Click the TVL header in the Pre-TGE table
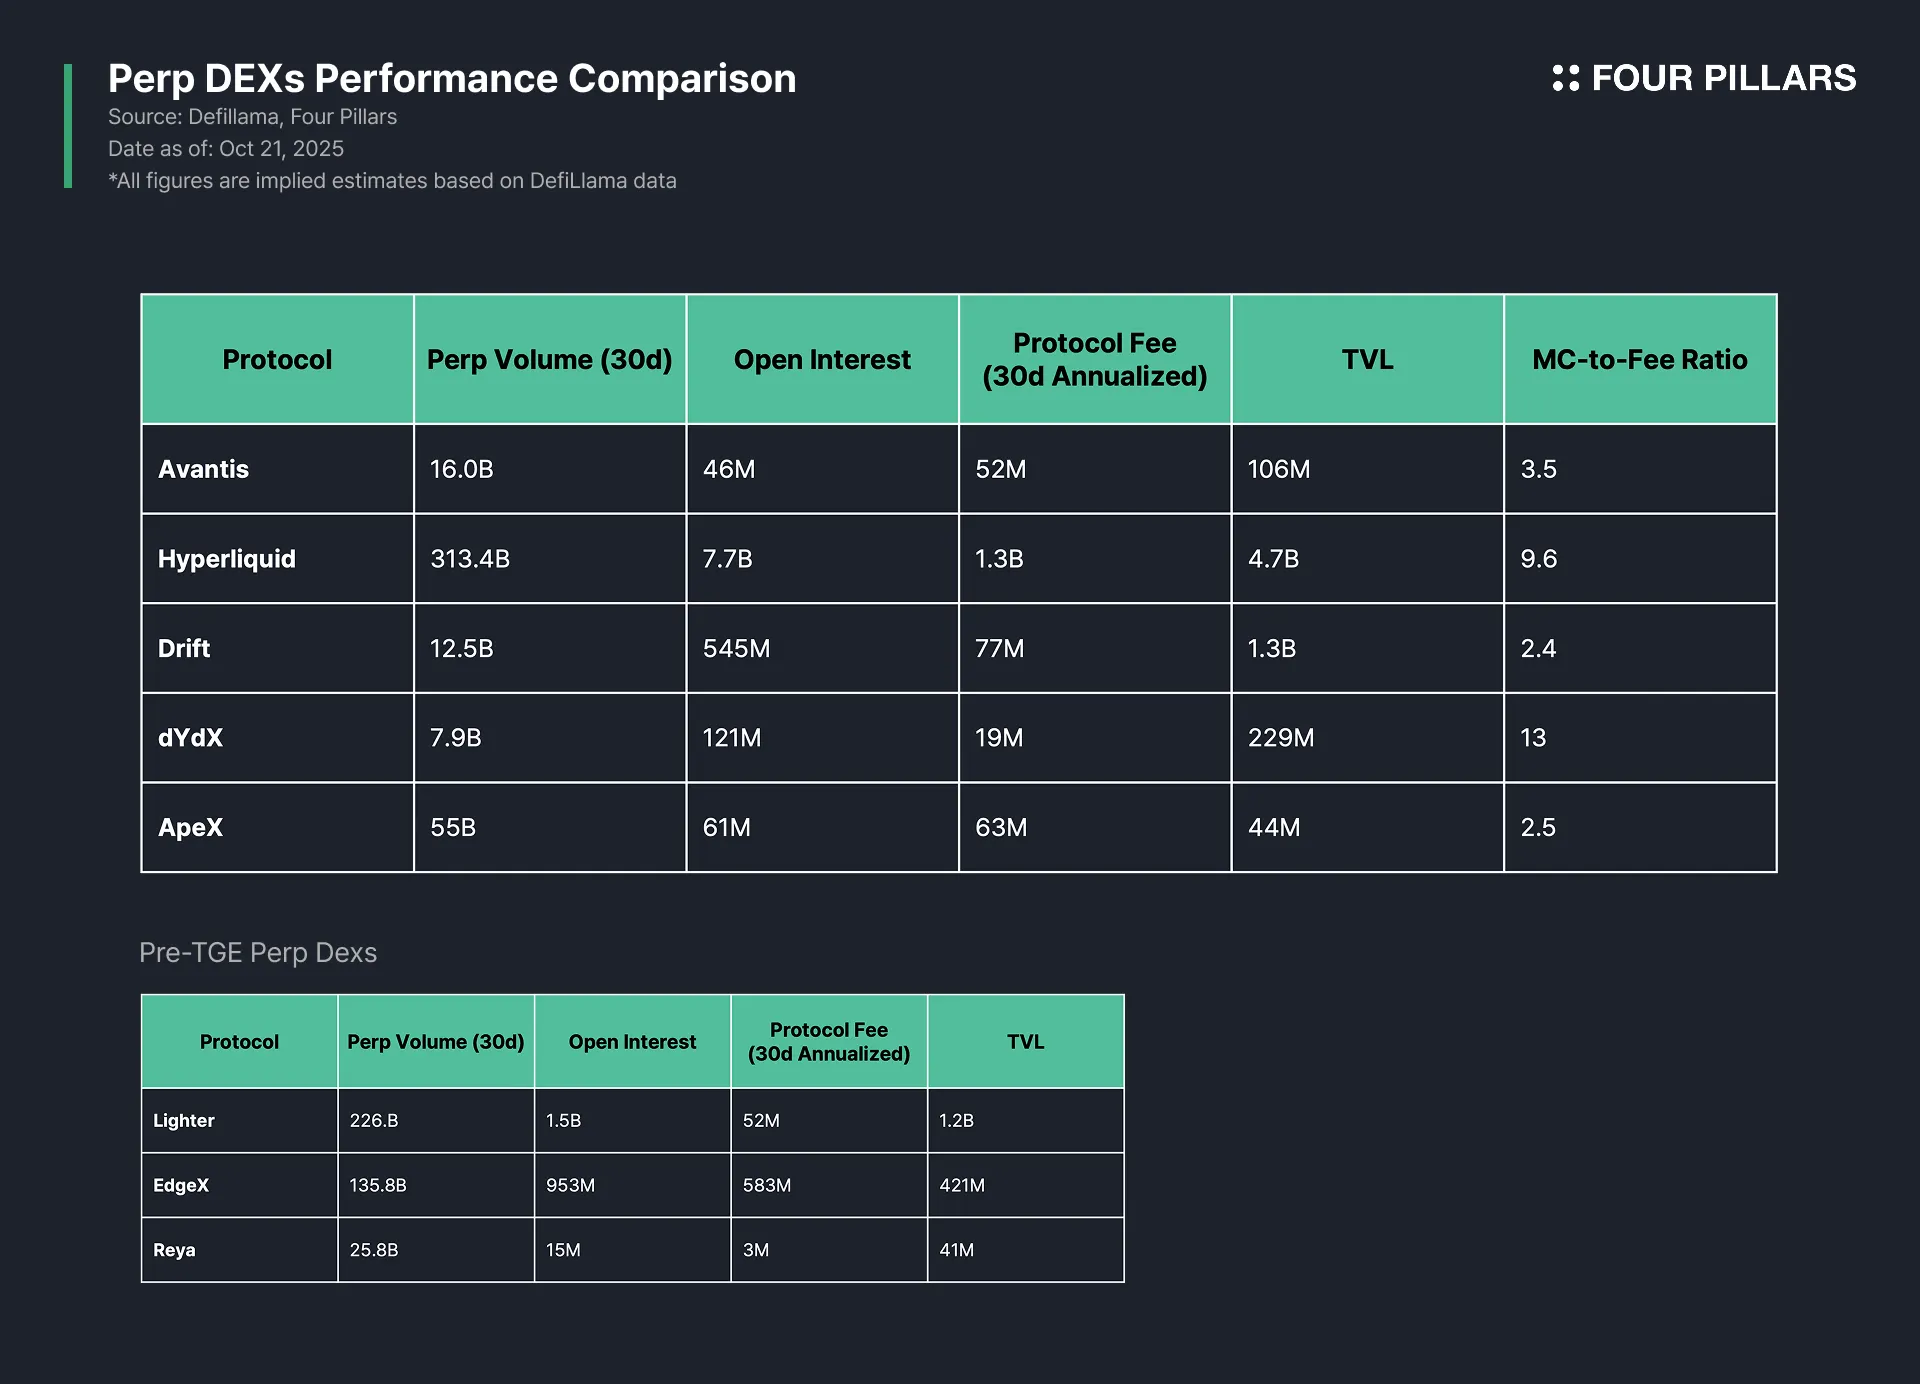 [1025, 1041]
